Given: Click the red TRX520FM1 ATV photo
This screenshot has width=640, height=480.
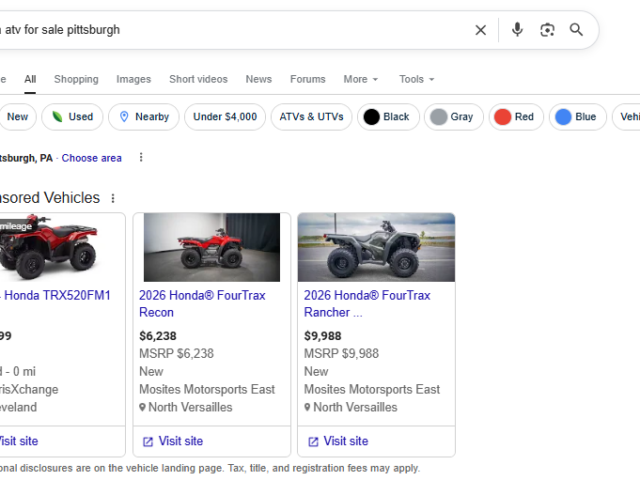Looking at the screenshot, I should point(49,247).
